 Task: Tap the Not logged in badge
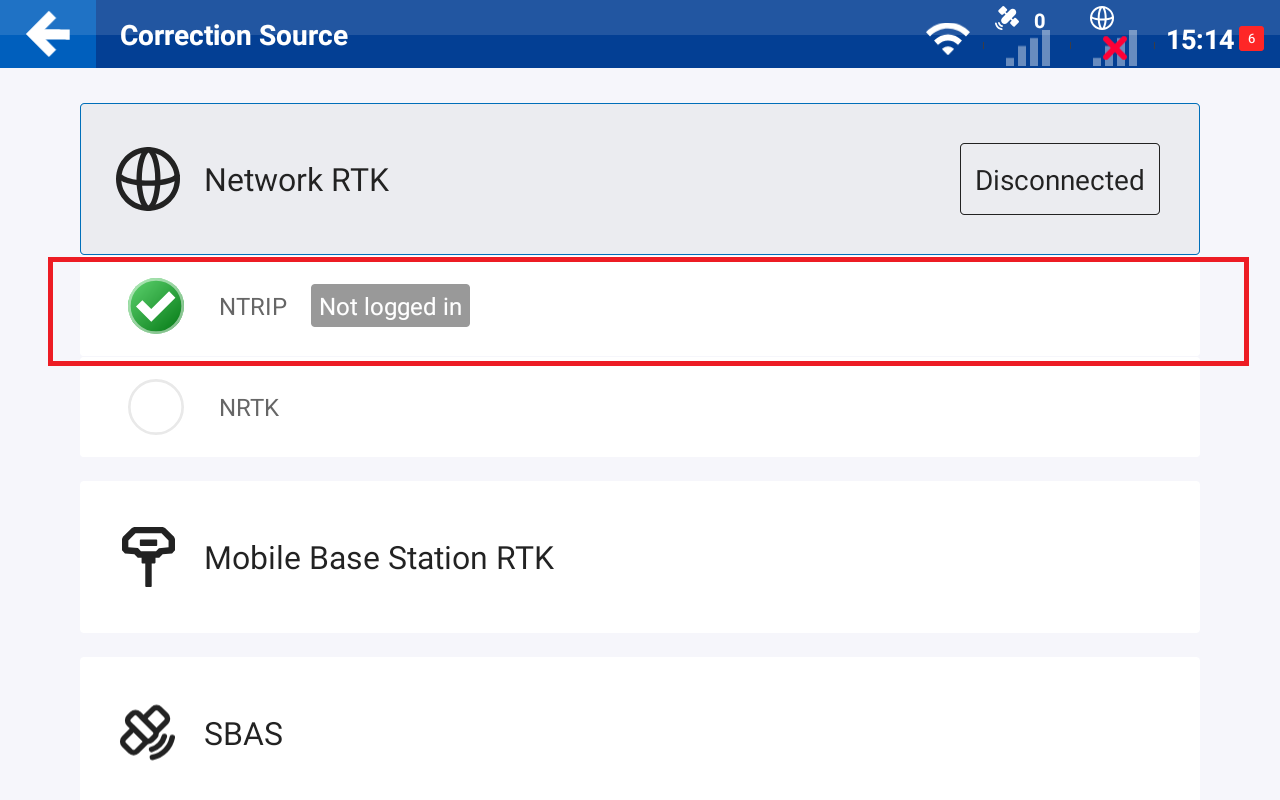(x=390, y=306)
